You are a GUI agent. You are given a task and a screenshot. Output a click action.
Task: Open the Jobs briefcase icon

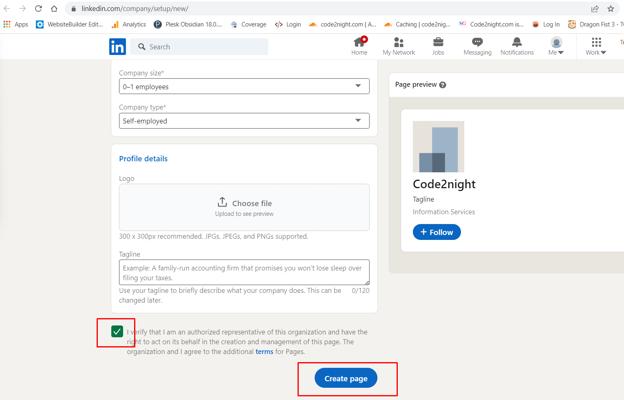click(438, 42)
